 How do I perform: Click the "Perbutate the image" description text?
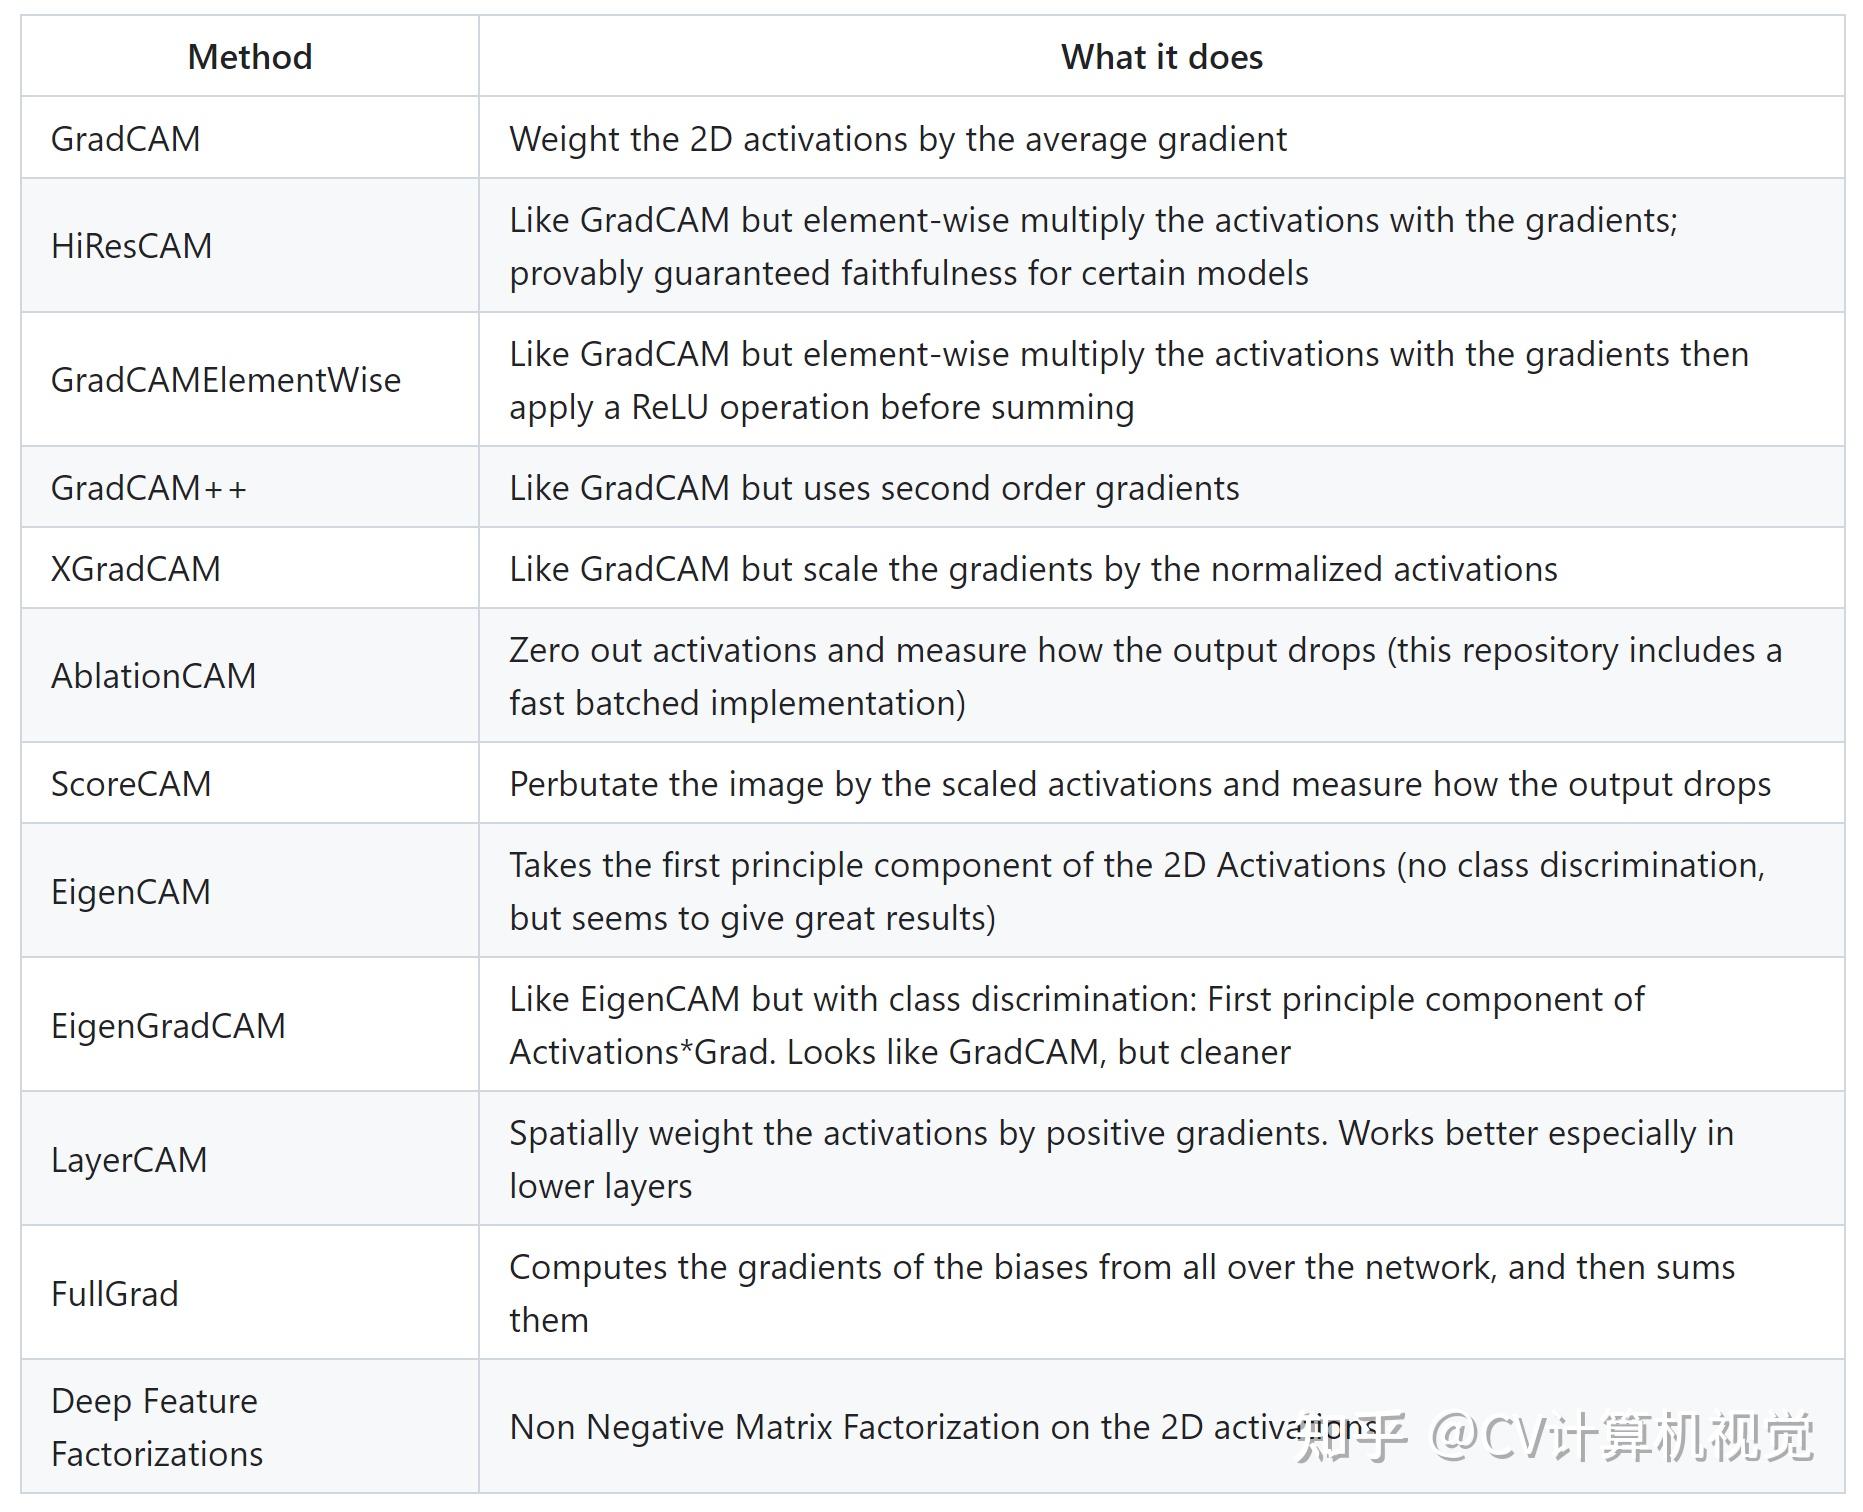click(x=1139, y=784)
